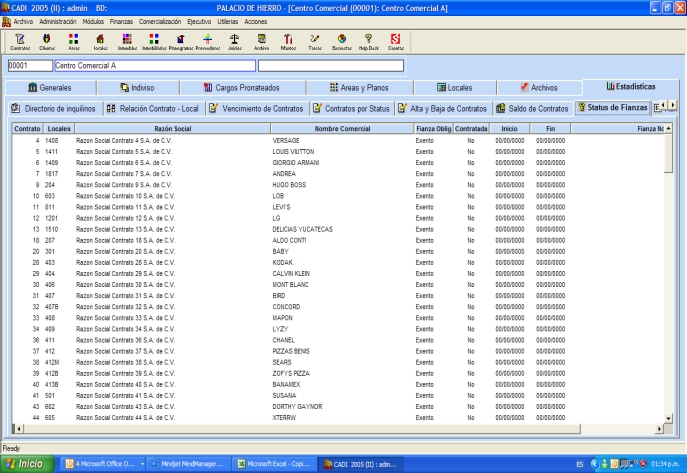Select the Proveedores toolbar icon

coord(207,41)
